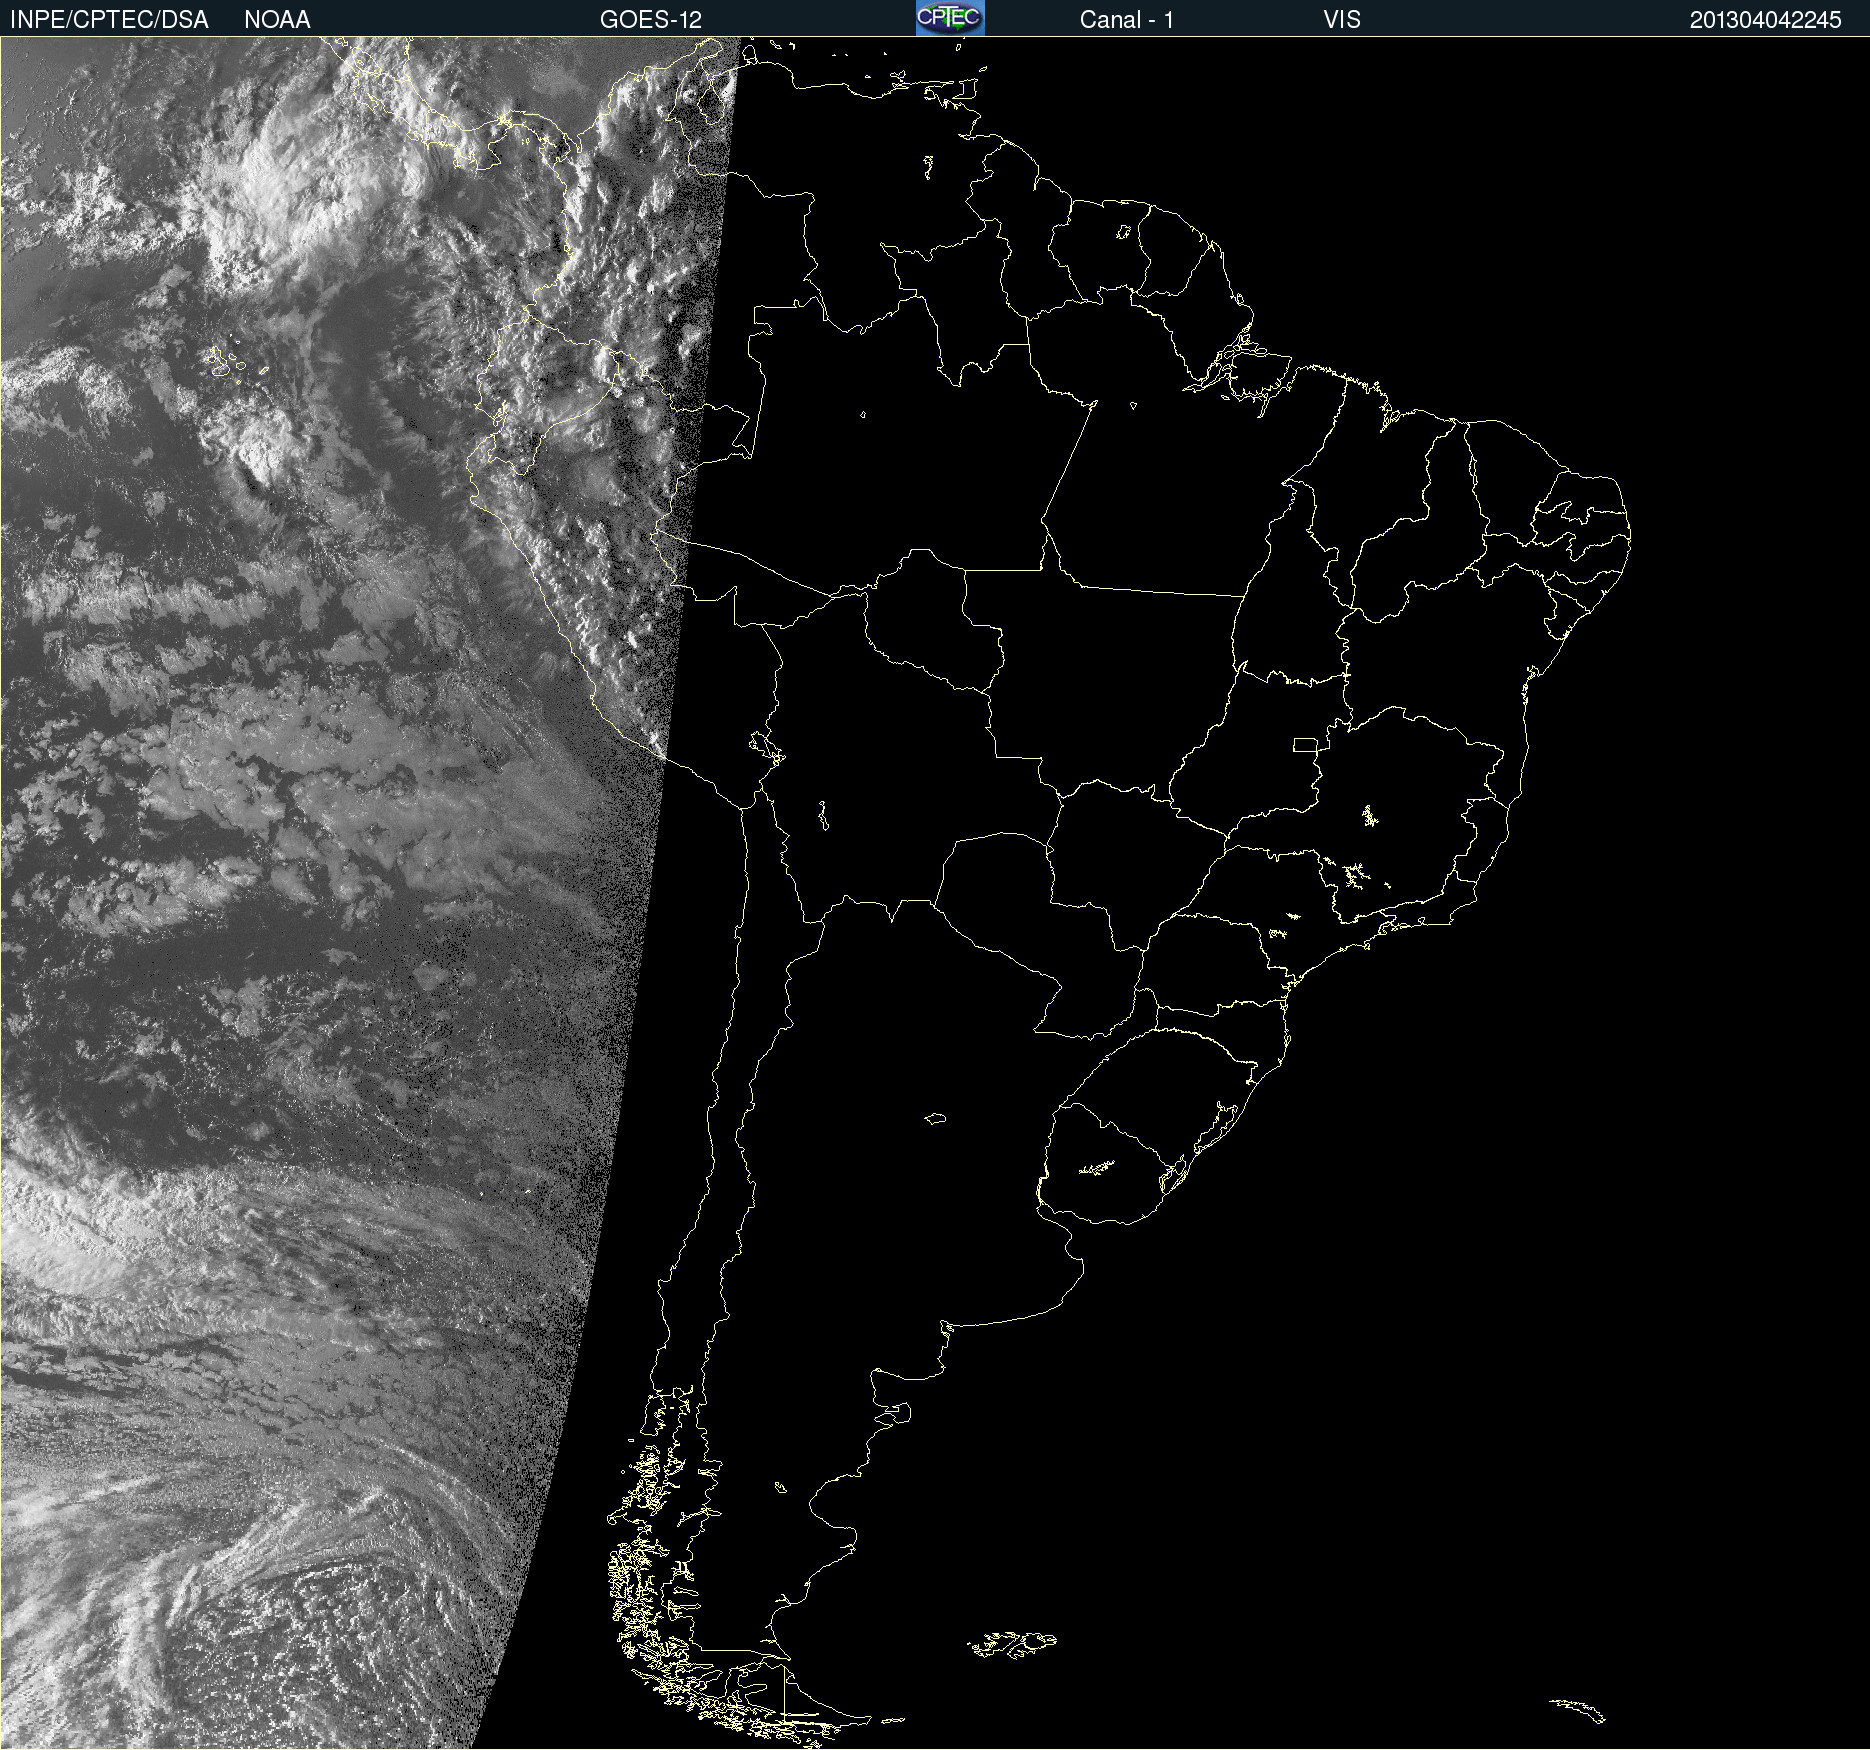Select the VIS header label

point(1342,20)
